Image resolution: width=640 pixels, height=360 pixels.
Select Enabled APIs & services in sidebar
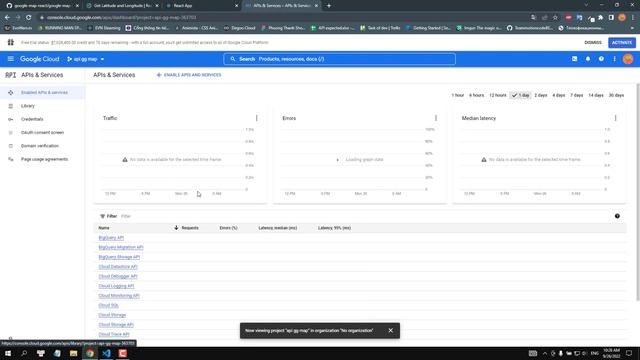coord(42,93)
